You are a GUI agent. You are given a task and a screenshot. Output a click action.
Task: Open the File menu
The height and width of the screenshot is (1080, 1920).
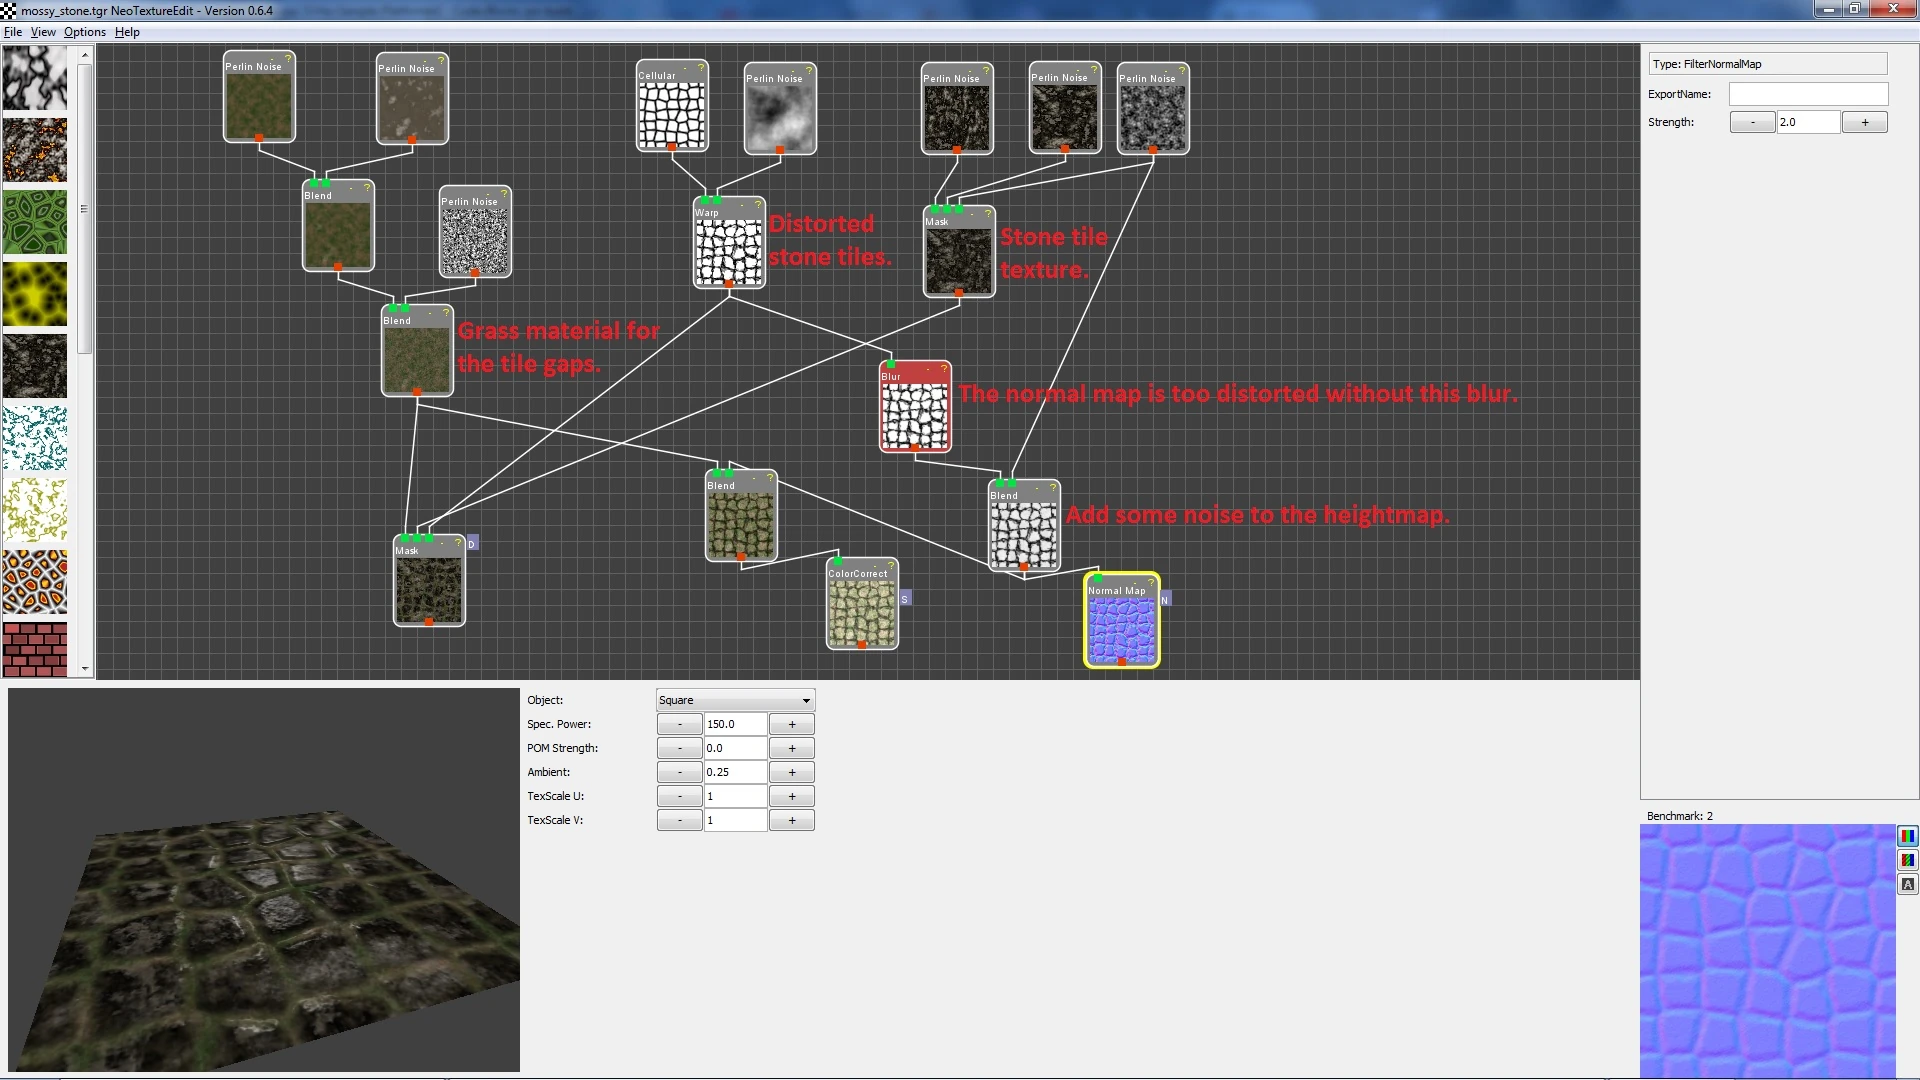tap(13, 32)
